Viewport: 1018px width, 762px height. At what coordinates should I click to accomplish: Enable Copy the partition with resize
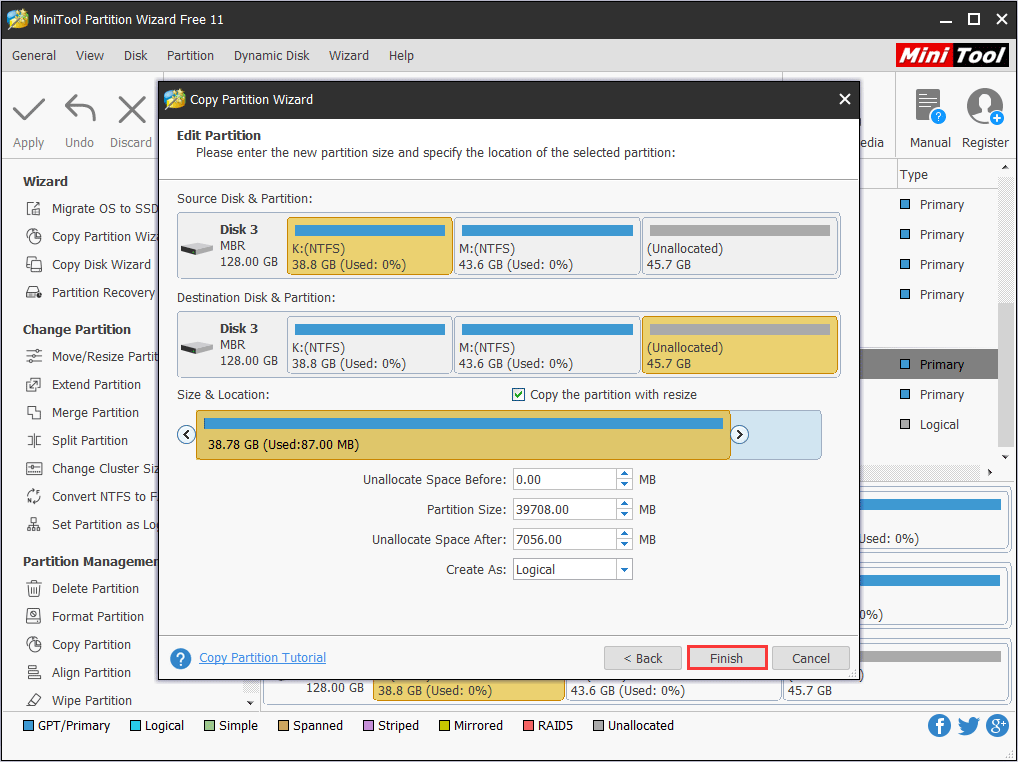(x=519, y=394)
